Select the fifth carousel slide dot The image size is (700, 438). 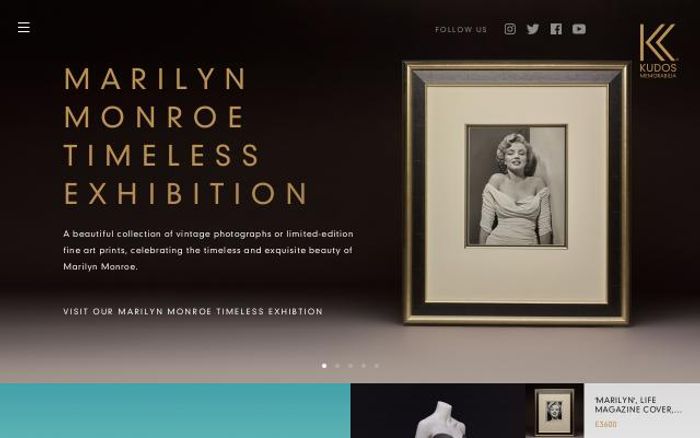tap(376, 366)
